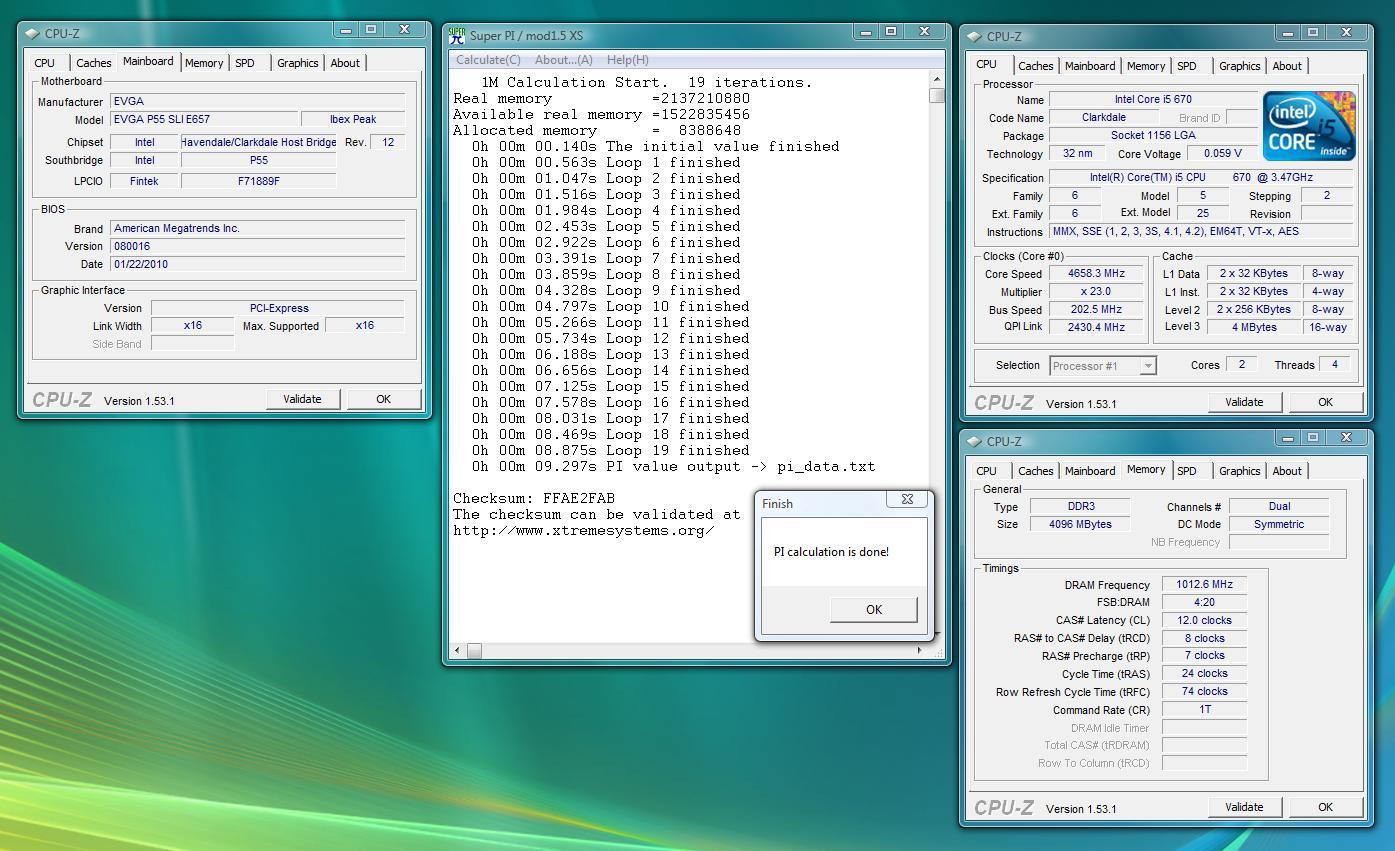This screenshot has width=1395, height=851.
Task: Click CPU-Z icon in Mainboard window title bar
Action: pos(32,34)
